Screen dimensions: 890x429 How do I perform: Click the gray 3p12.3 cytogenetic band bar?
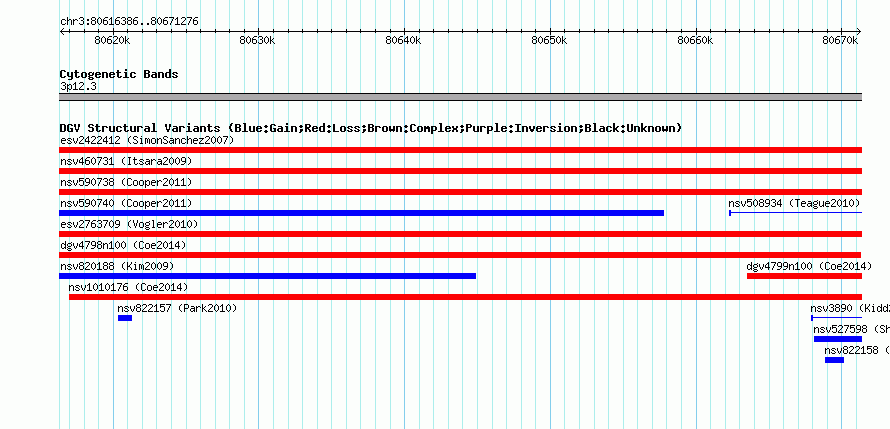click(x=460, y=97)
